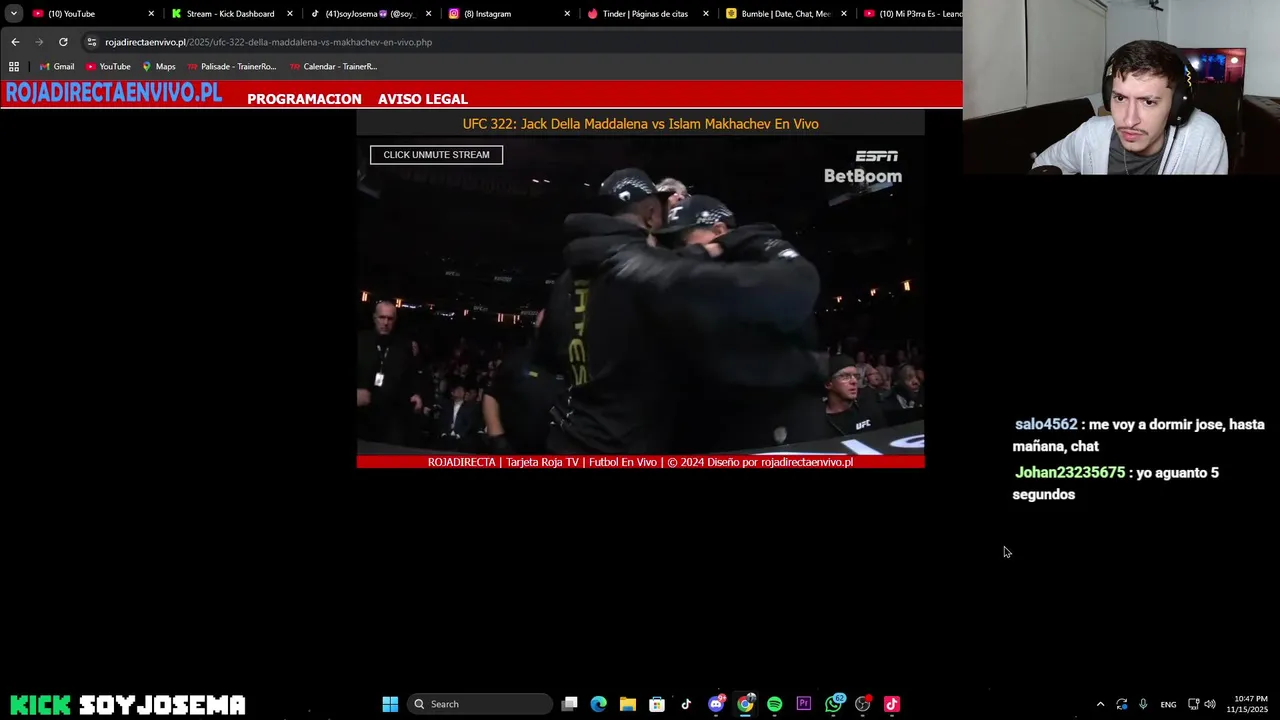Close the (10) YouTube tab
Viewport: 1280px width, 720px height.
coord(151,14)
